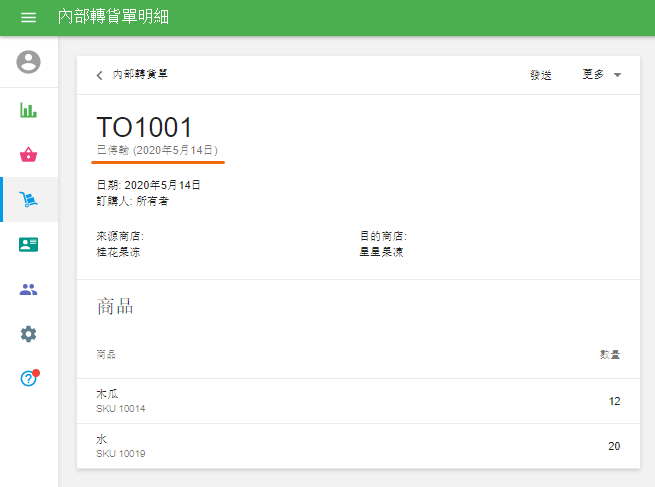Click the TO1001 order number heading
Image resolution: width=655 pixels, height=487 pixels.
(x=144, y=127)
